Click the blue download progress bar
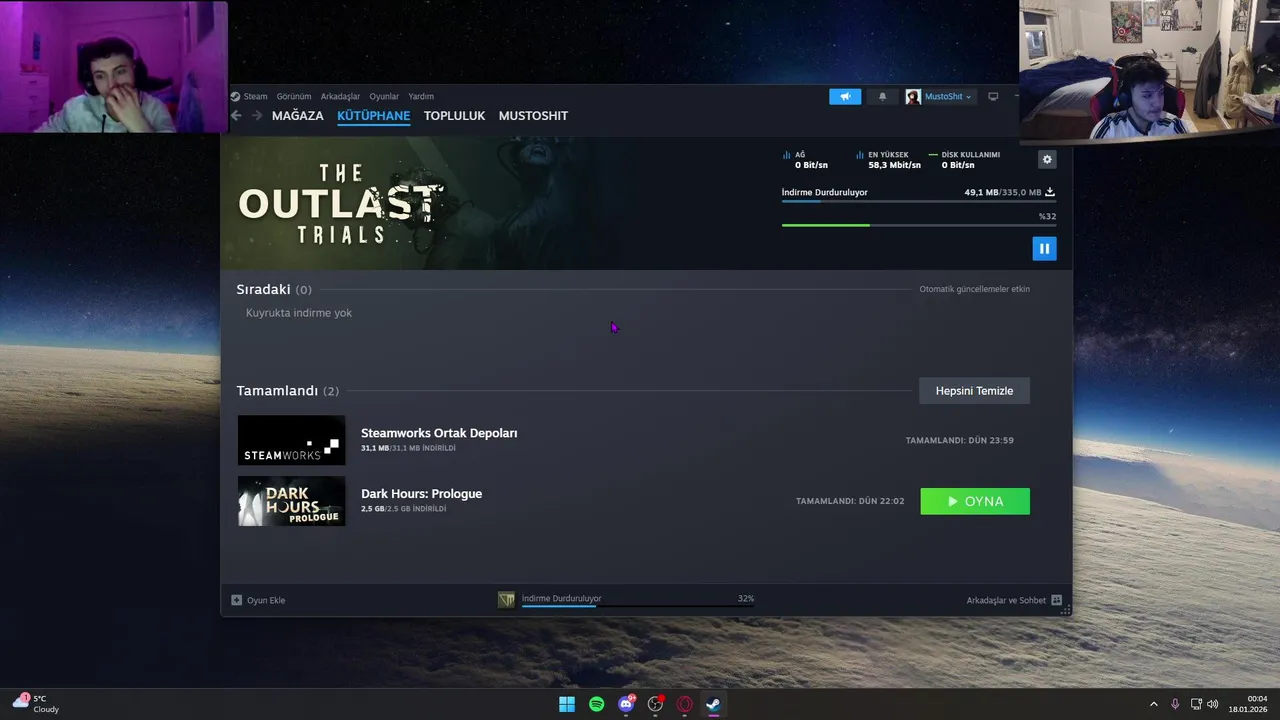The height and width of the screenshot is (720, 1280). click(x=919, y=201)
